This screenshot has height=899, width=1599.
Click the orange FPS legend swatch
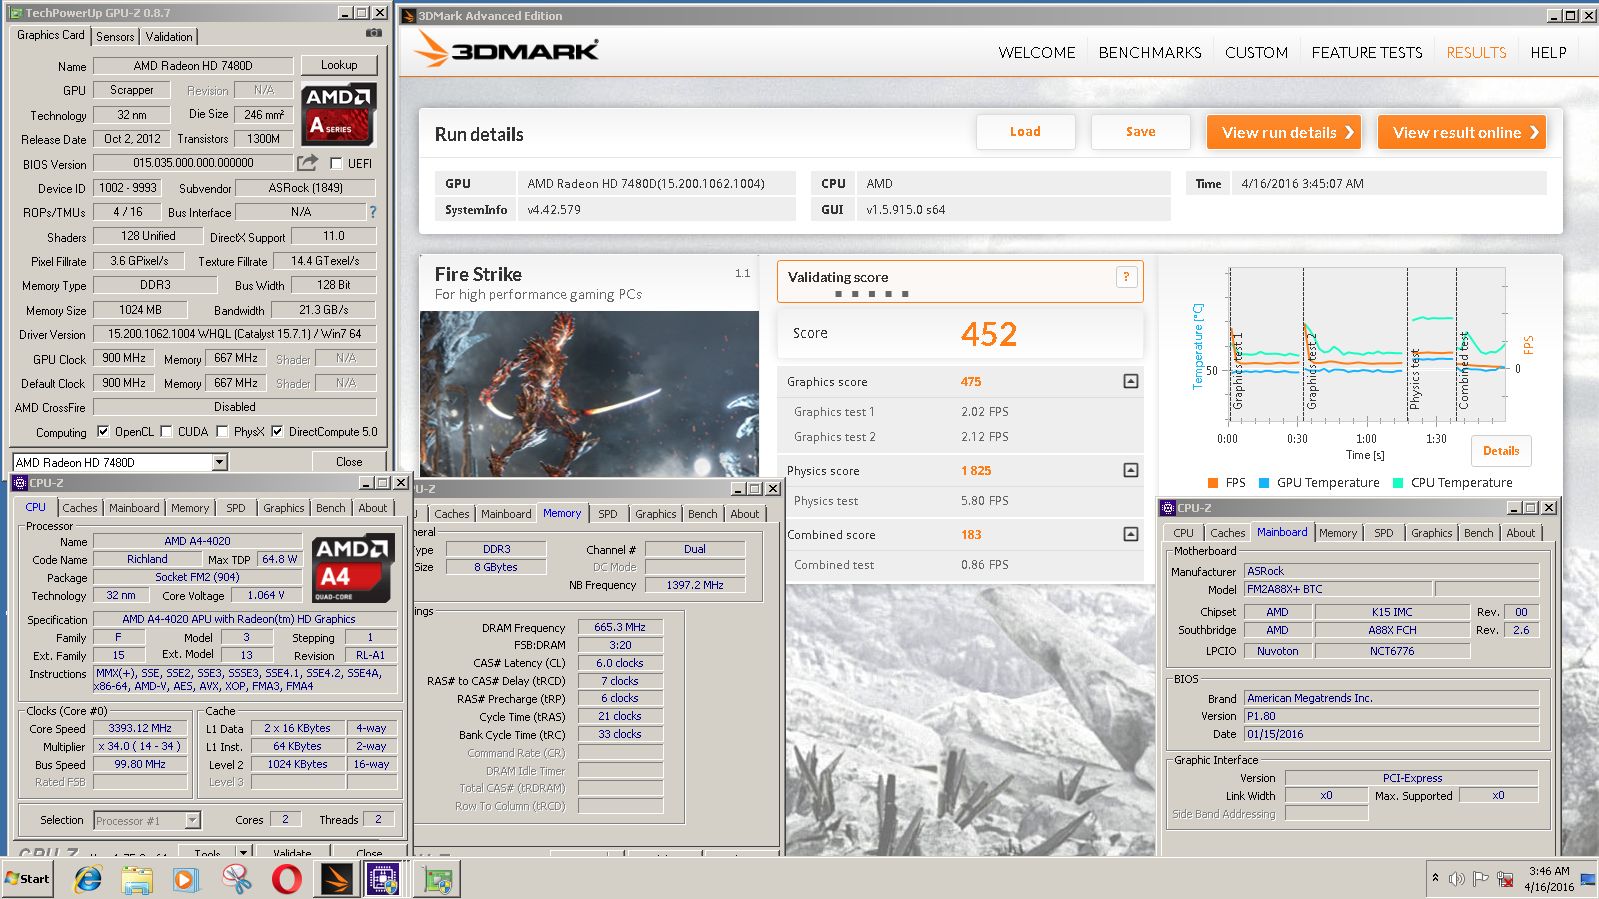(x=1213, y=483)
